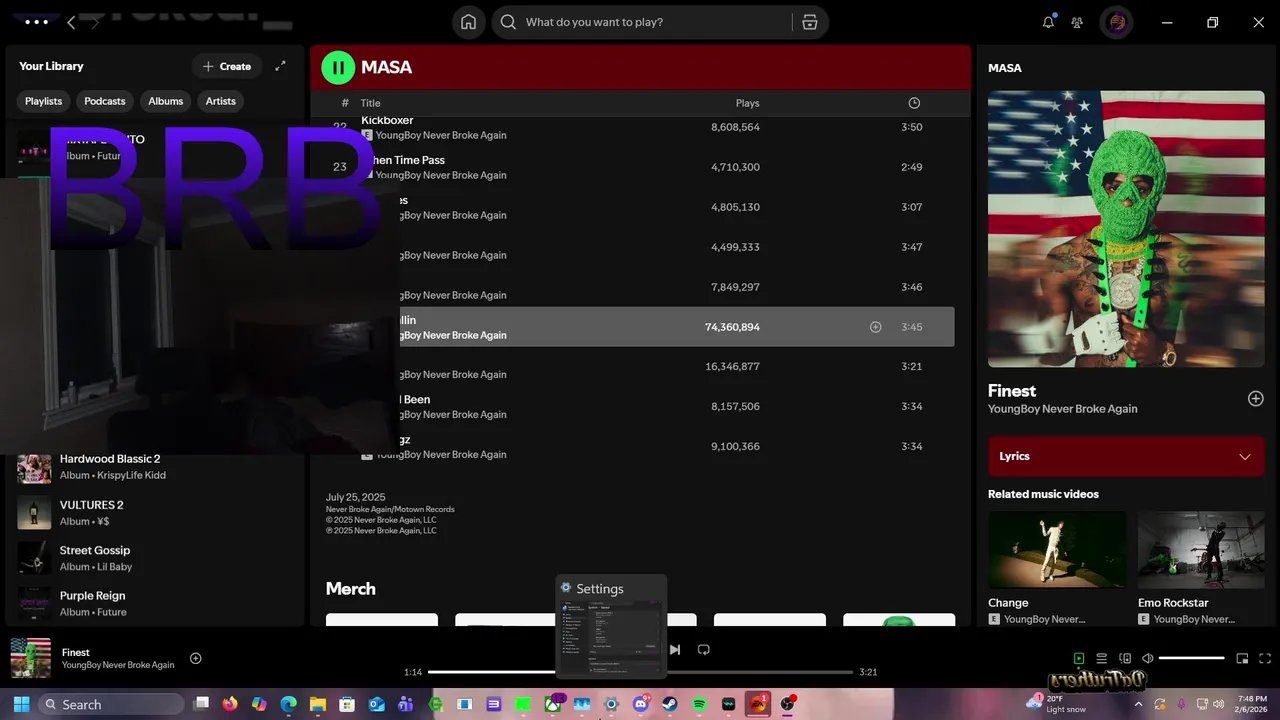1280x720 pixels.
Task: Open Finest title in Now Playing sidebar
Action: point(1012,391)
